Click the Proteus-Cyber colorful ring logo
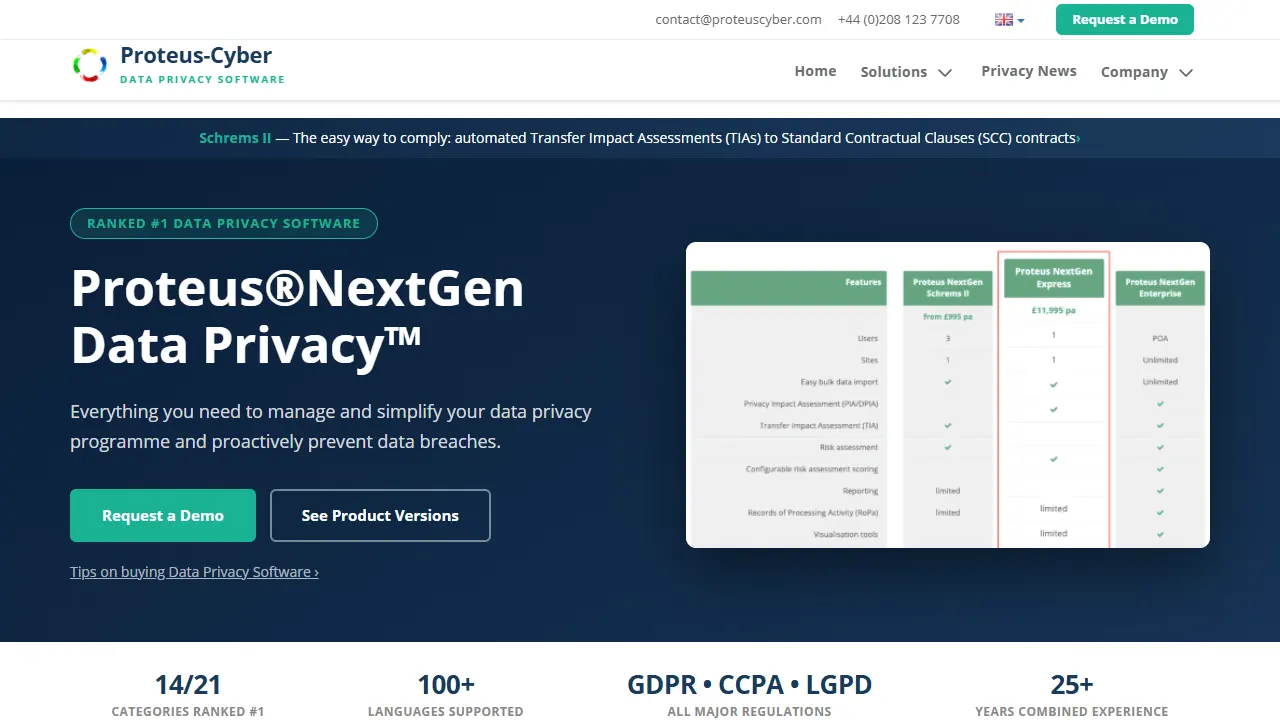 [90, 65]
